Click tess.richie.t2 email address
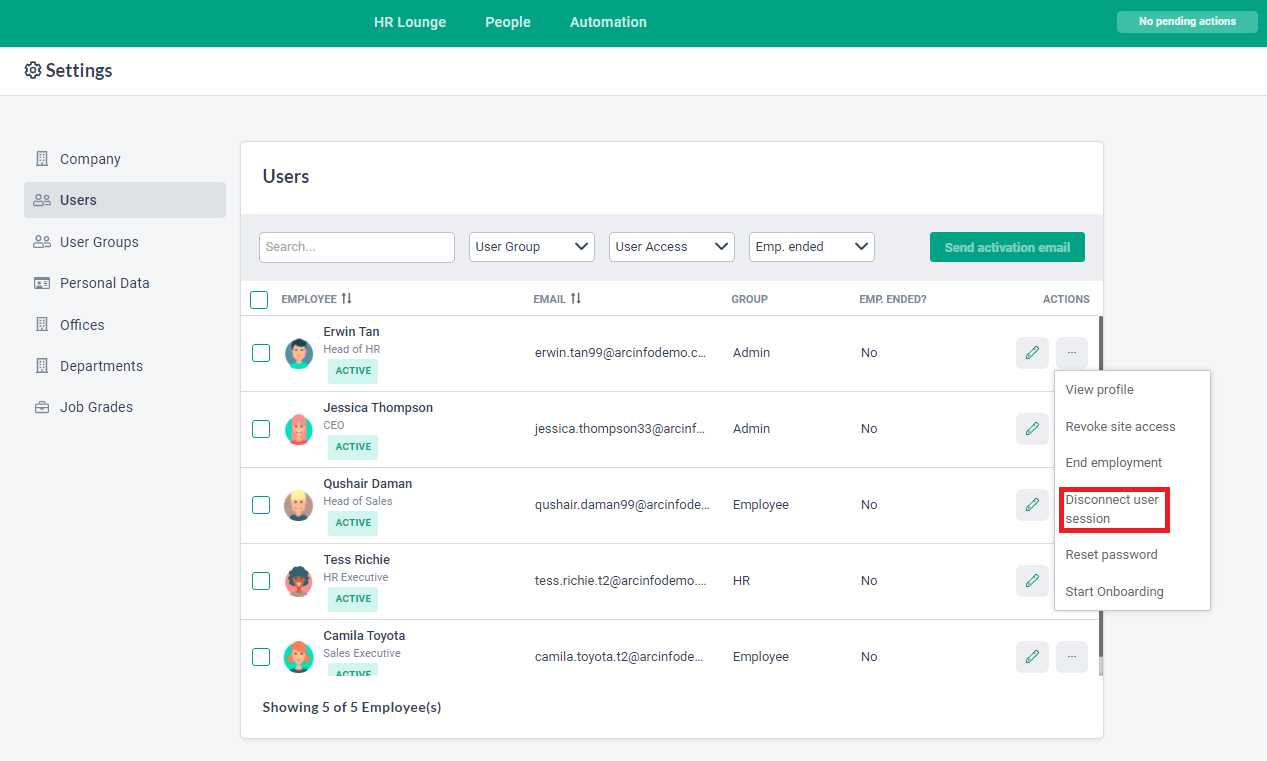The height and width of the screenshot is (761, 1267). pos(621,581)
